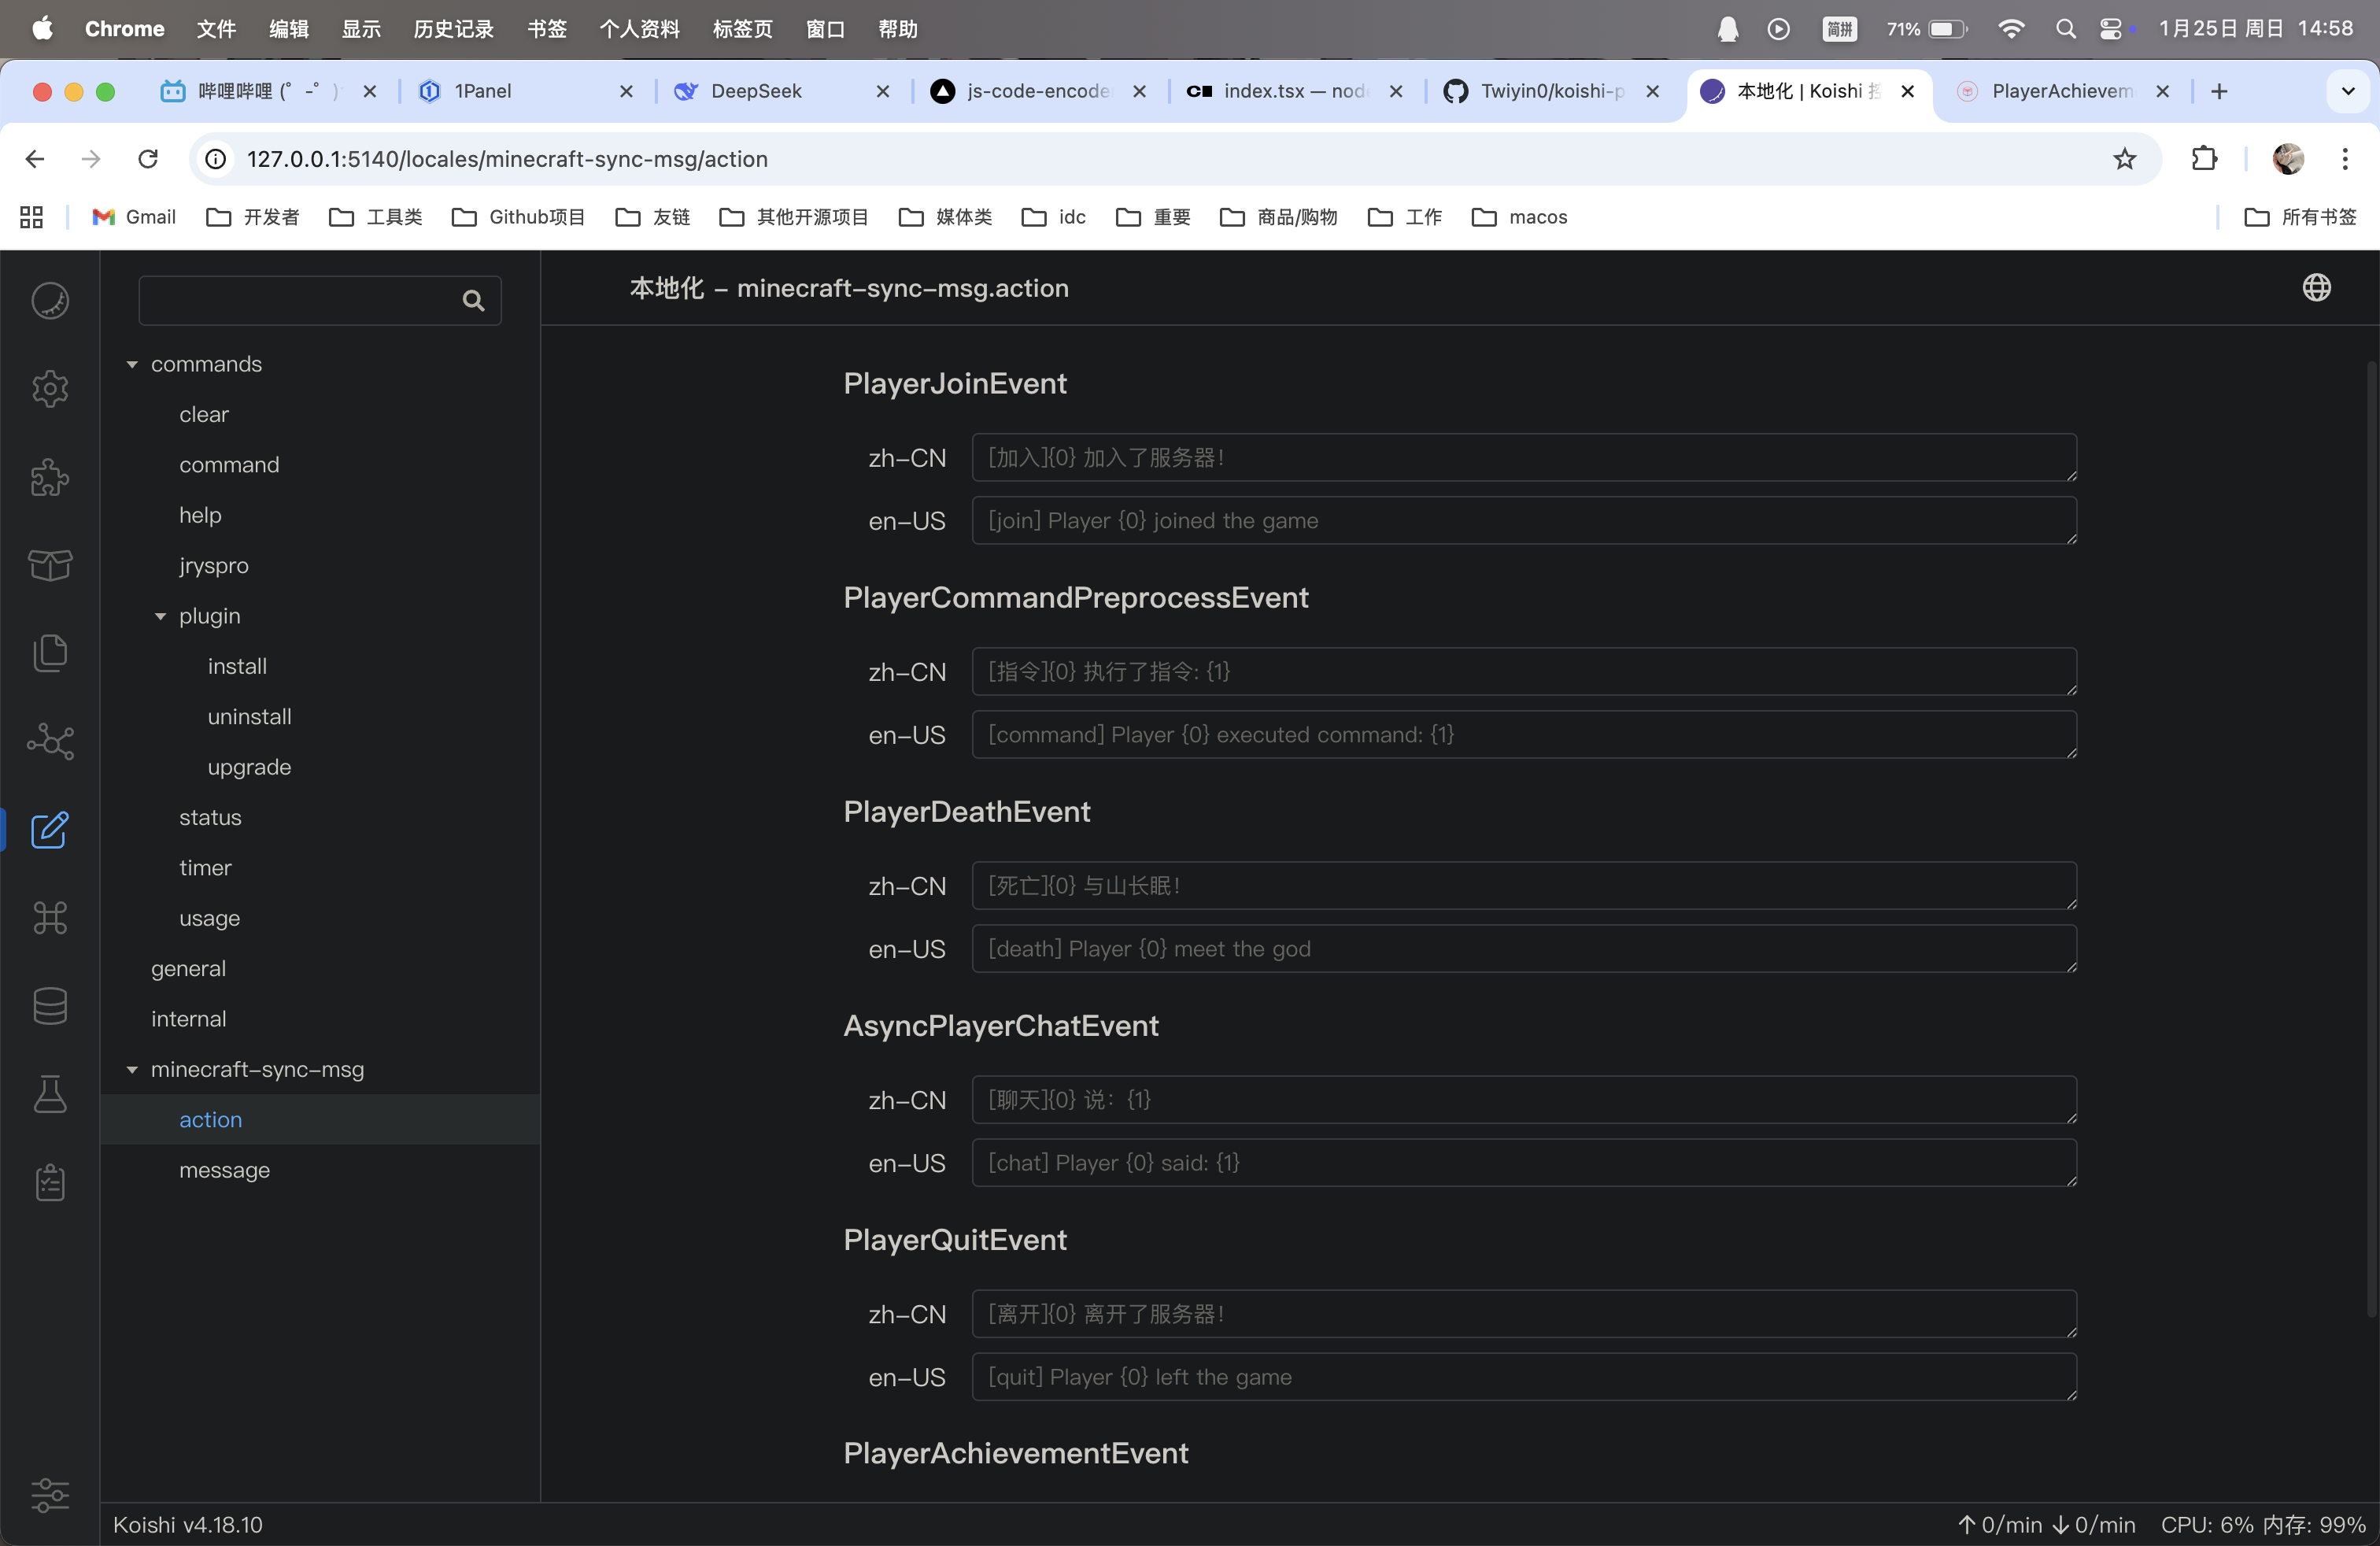Open the gear settings sidebar icon
Screen dimensions: 2380x1546
(x=49, y=389)
